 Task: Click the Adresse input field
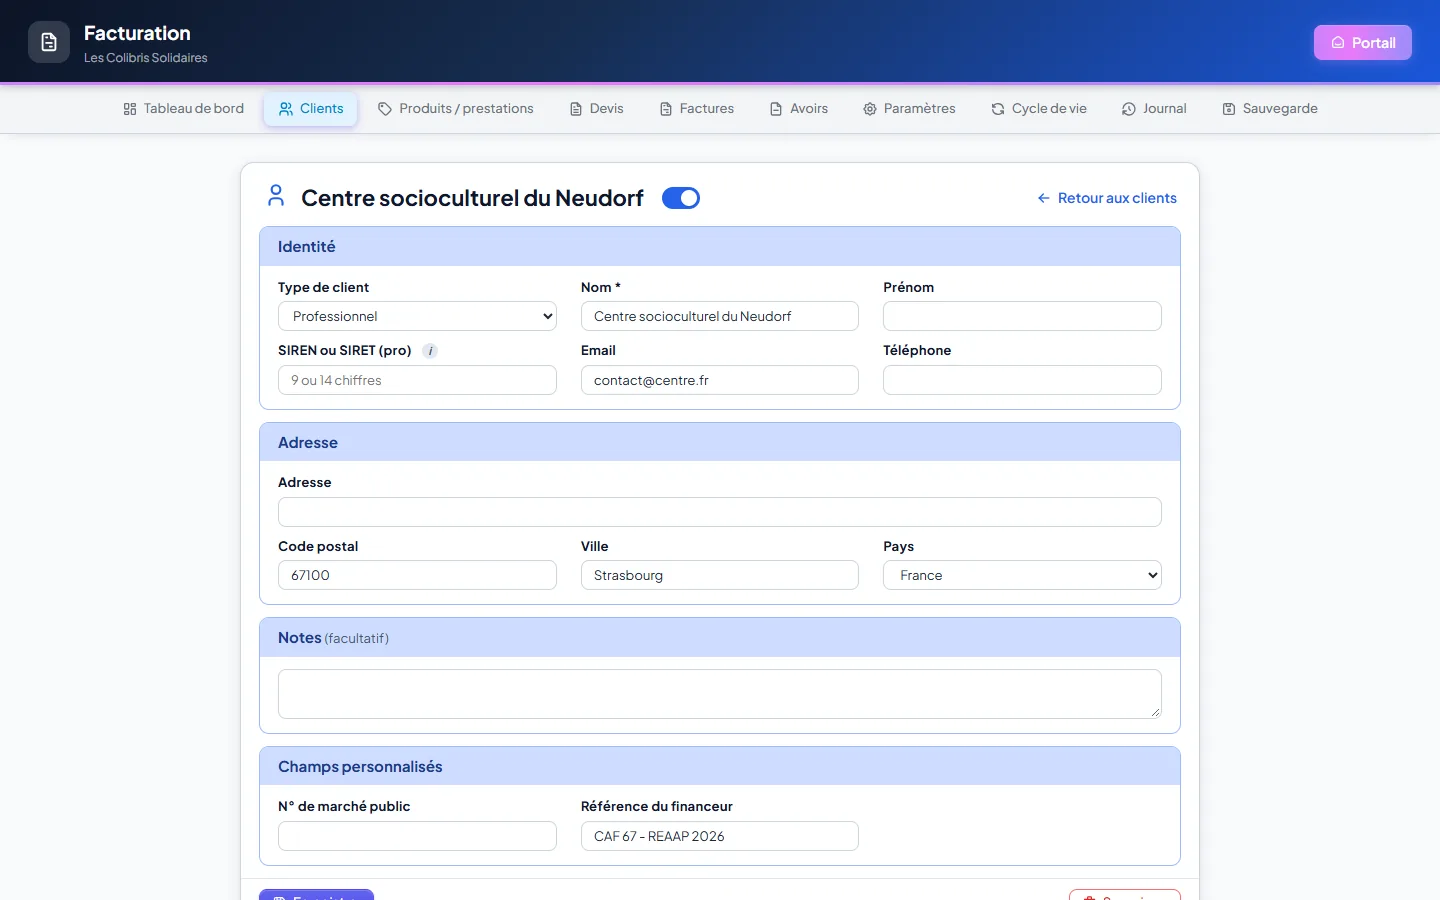[x=720, y=512]
